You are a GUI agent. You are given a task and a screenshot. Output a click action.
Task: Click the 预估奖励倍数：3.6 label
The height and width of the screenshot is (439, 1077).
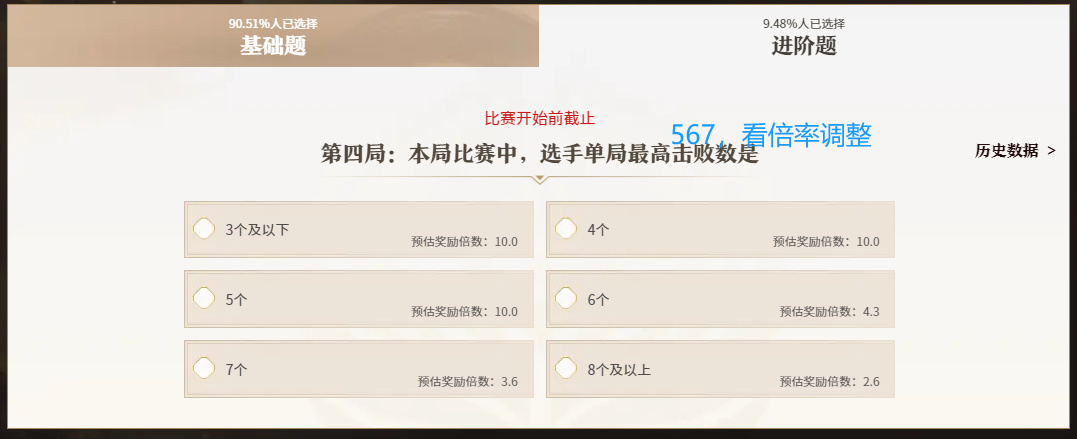[467, 381]
